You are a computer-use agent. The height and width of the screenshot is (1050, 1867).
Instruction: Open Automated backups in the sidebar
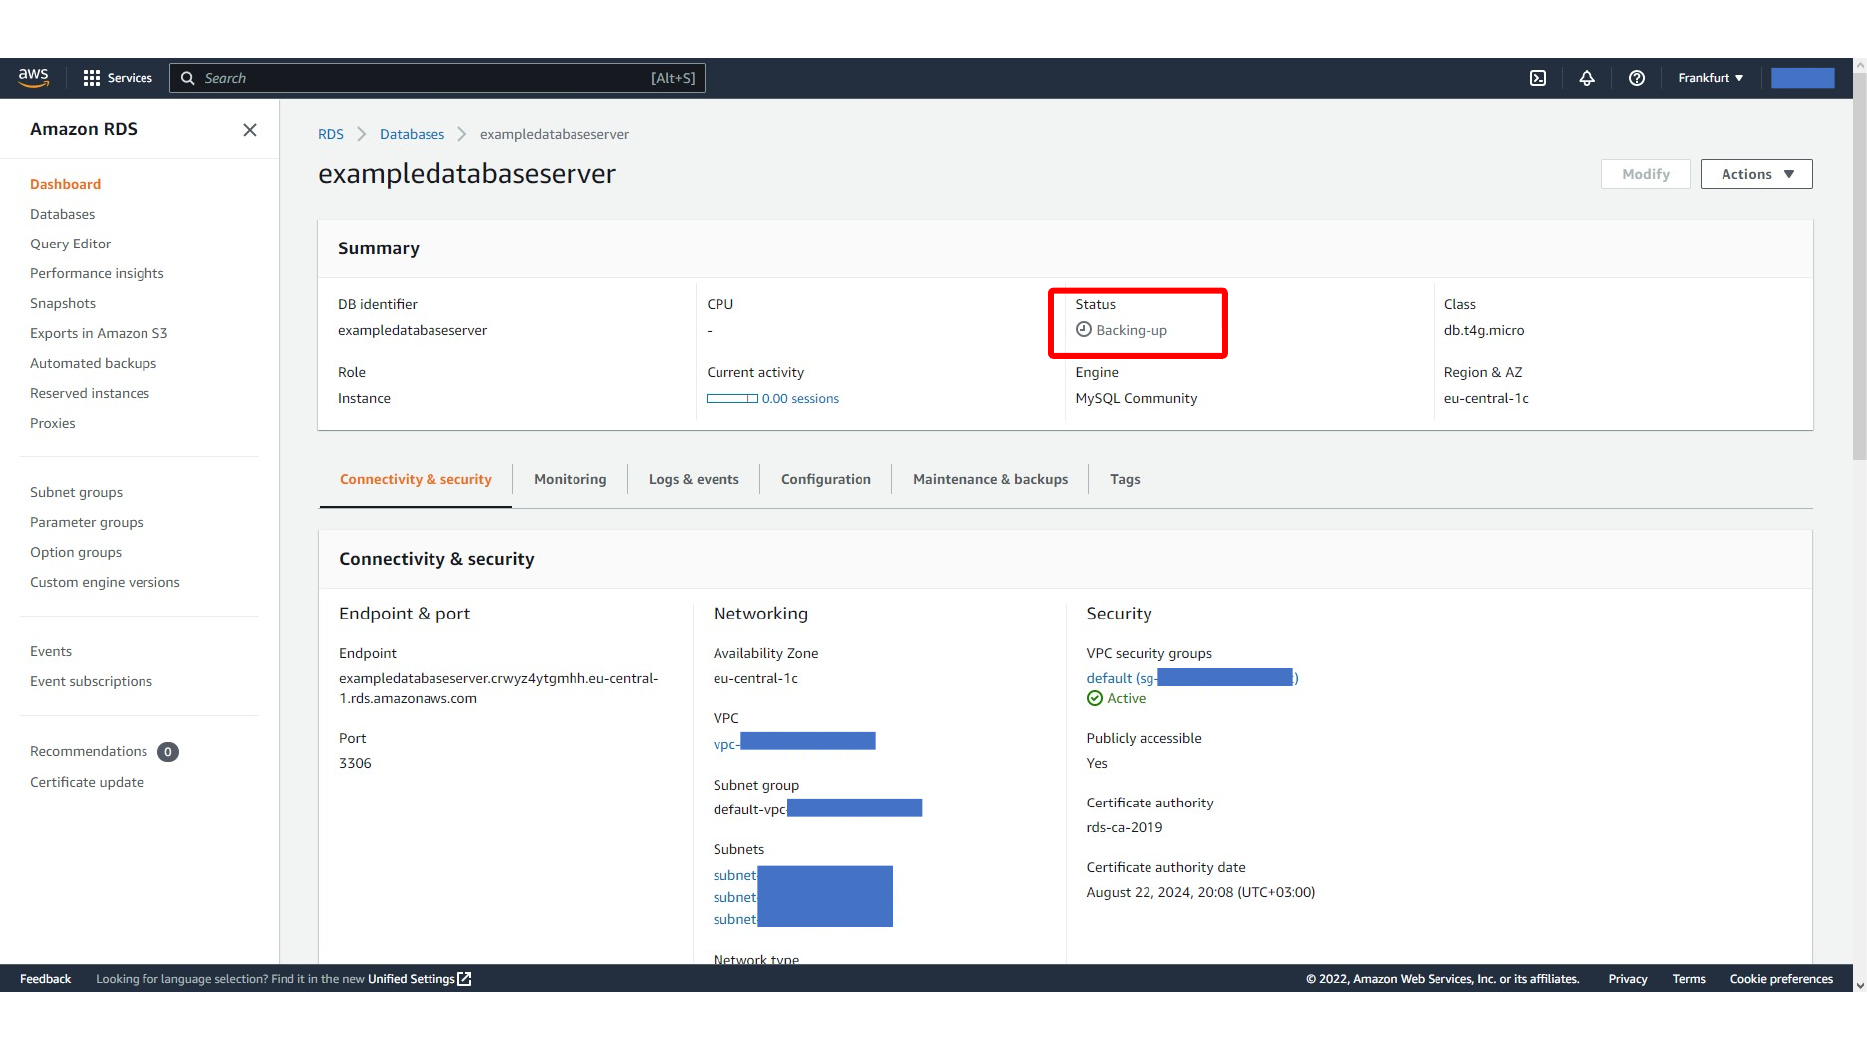pos(93,364)
